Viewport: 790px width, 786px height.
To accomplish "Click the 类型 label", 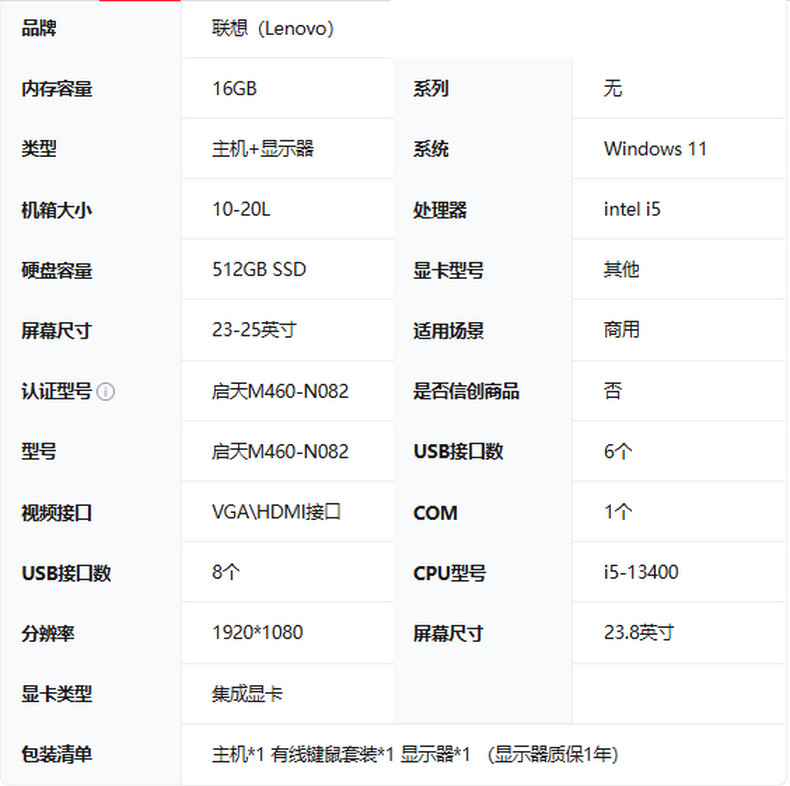I will coord(39,149).
